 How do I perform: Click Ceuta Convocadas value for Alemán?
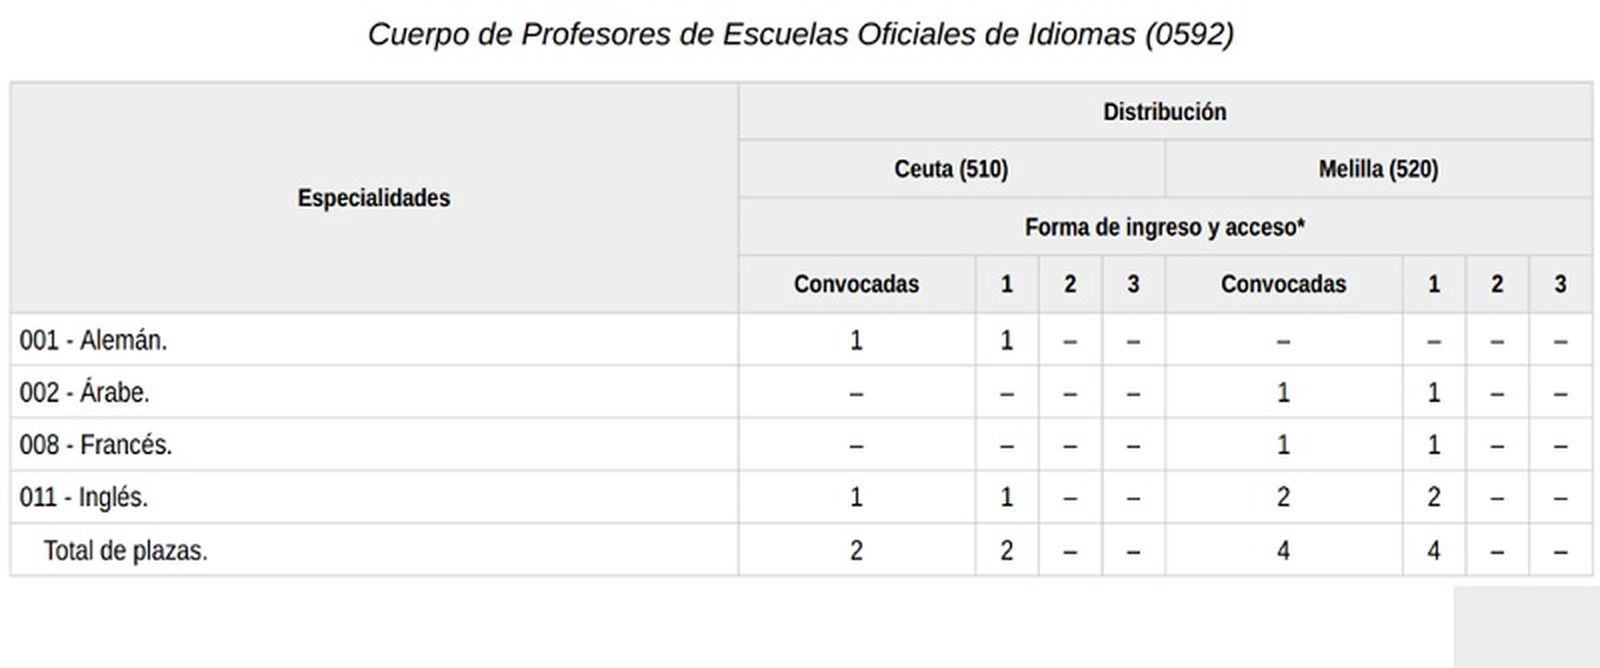[x=856, y=341]
